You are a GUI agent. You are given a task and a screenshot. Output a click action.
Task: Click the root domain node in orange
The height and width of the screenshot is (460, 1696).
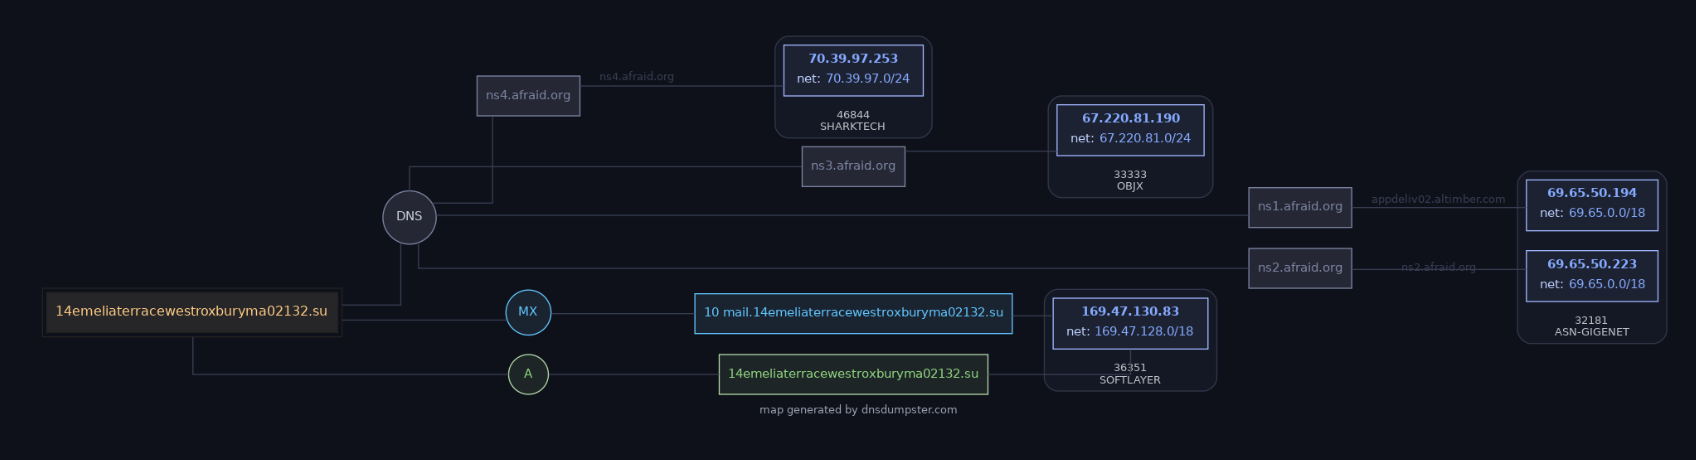click(x=192, y=312)
